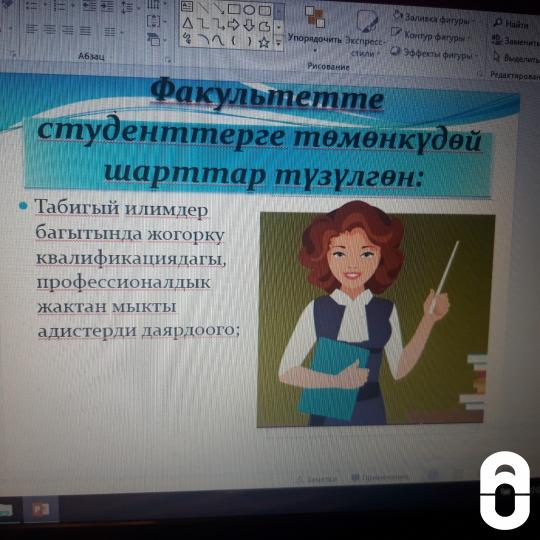540x540 pixels.
Task: Open Выделить select menu
Action: [x=516, y=58]
